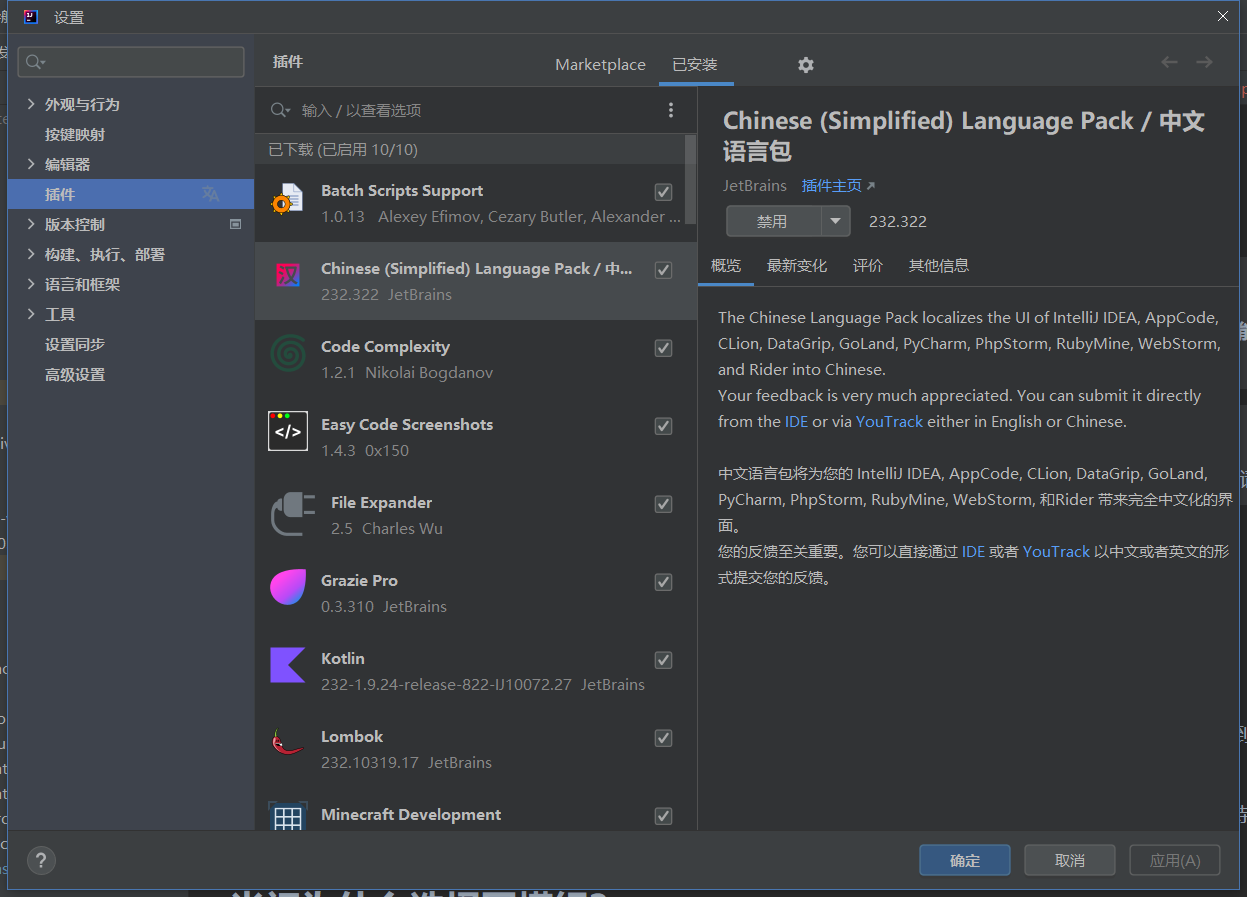Screen dimensions: 1247x897
Task: Open the 最新变化 tab
Action: [797, 265]
